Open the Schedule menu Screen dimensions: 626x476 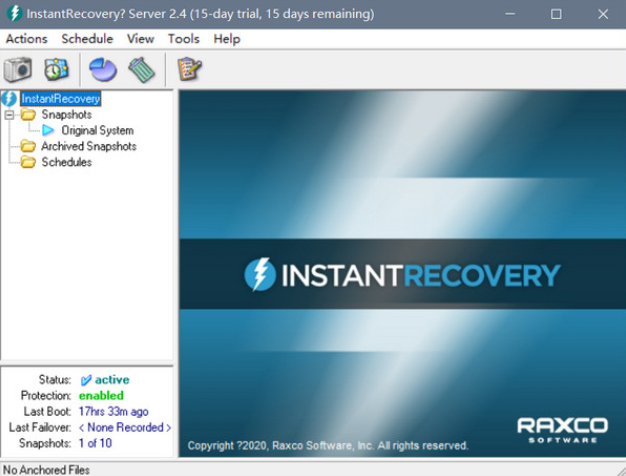87,39
